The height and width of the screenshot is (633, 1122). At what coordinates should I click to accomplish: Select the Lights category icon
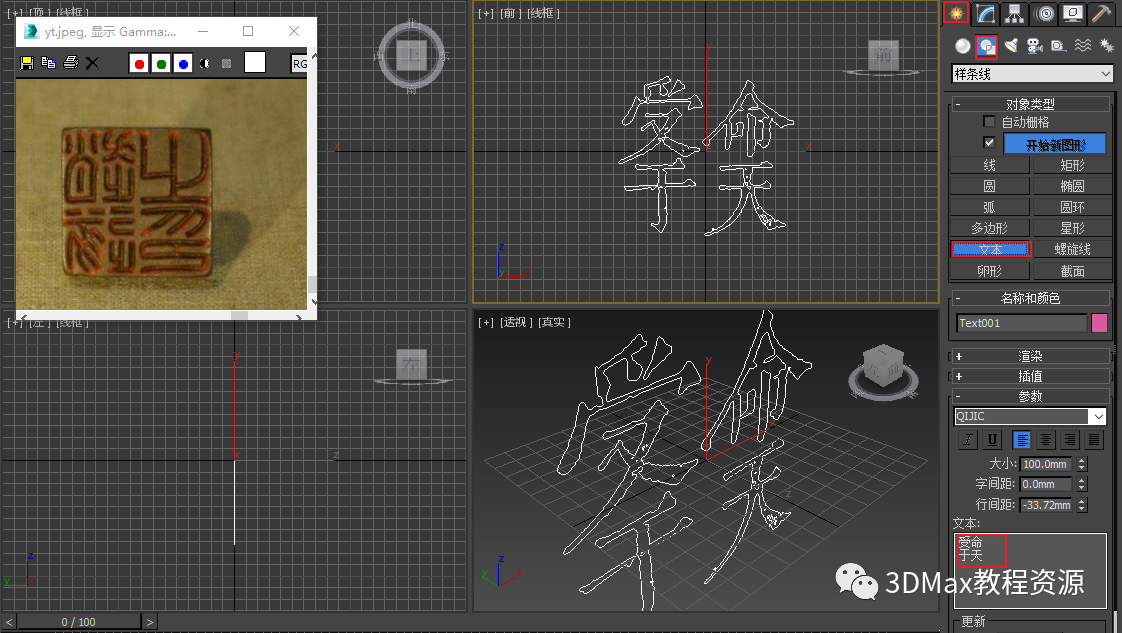(x=1011, y=46)
